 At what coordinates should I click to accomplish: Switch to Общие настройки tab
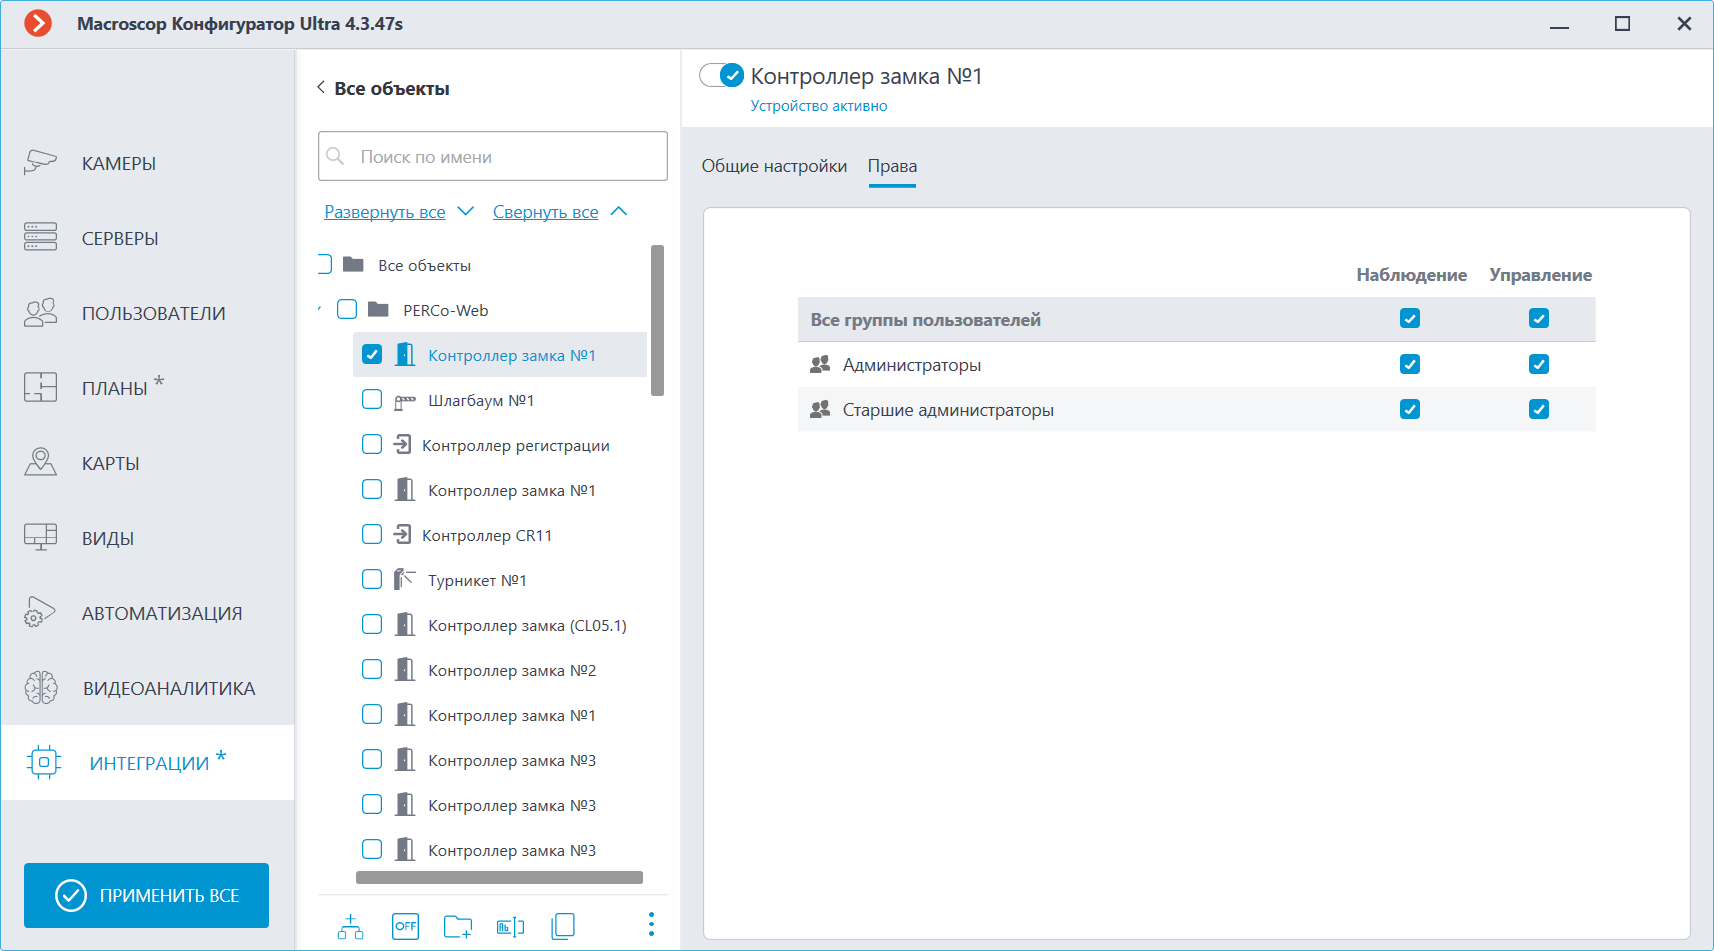point(774,166)
